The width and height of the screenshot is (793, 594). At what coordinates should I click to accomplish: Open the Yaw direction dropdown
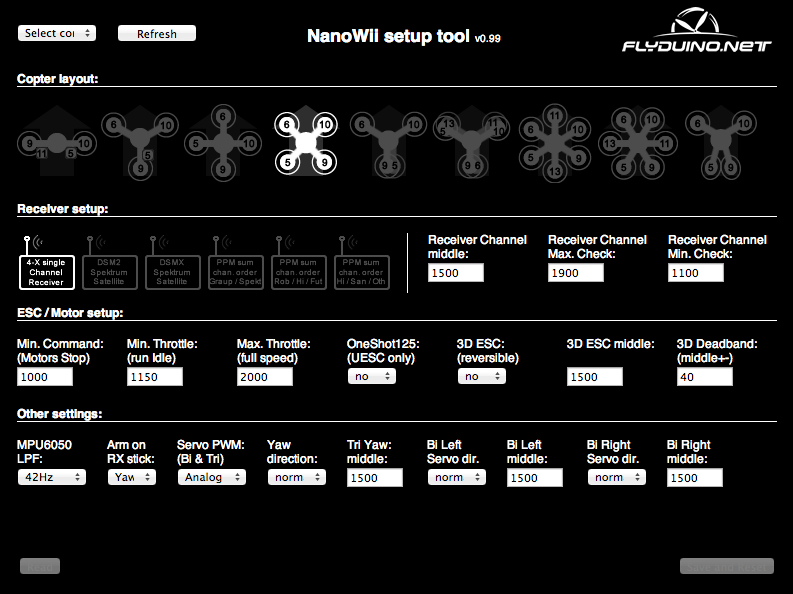coord(296,477)
